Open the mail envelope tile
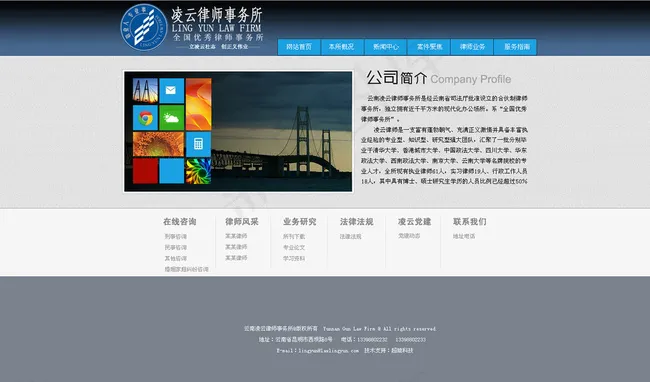This screenshot has width=650, height=382. pyautogui.click(x=171, y=90)
